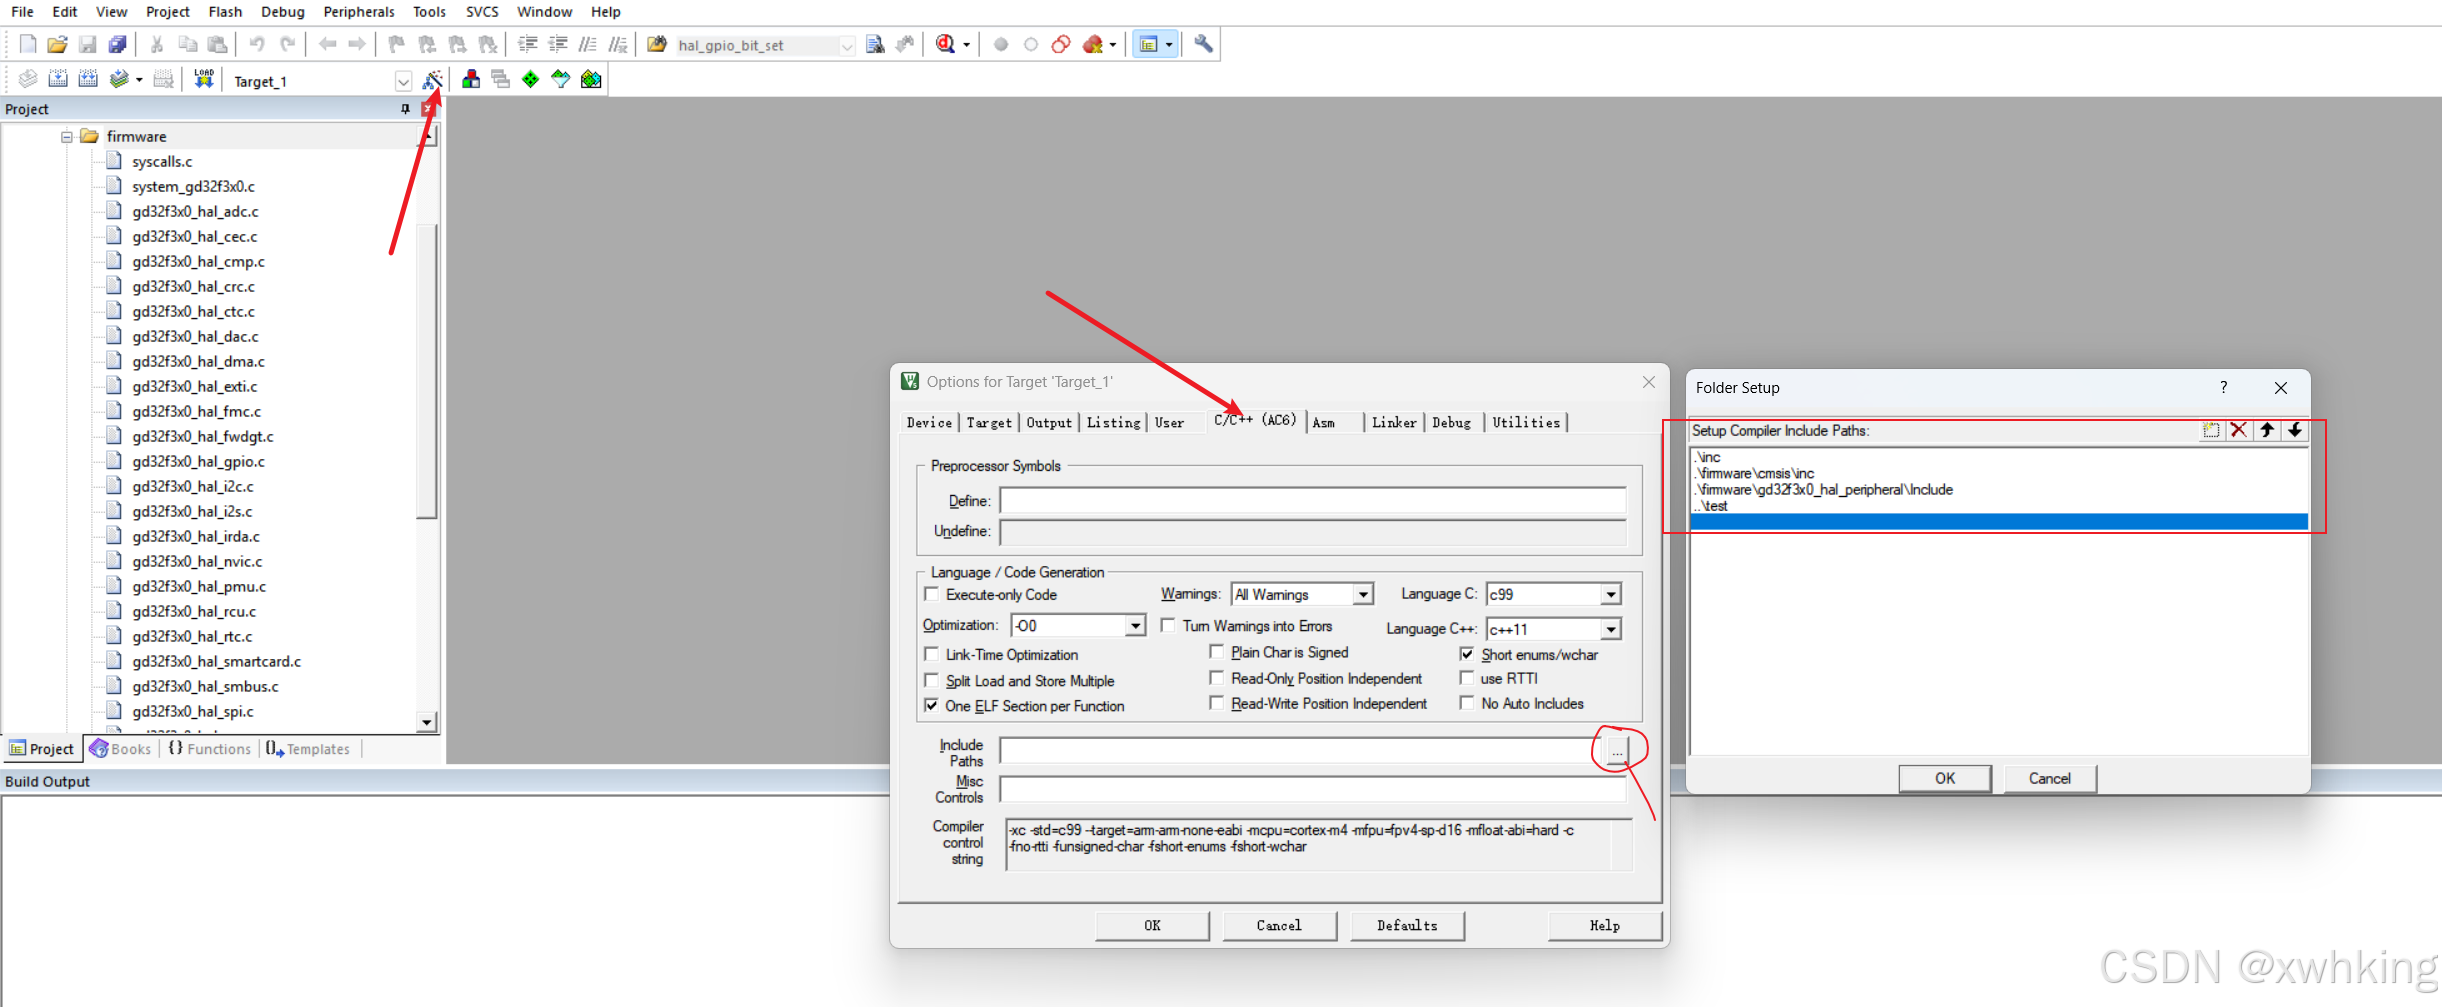This screenshot has height=1007, width=2442.
Task: Click the Build target icon
Action: tap(58, 79)
